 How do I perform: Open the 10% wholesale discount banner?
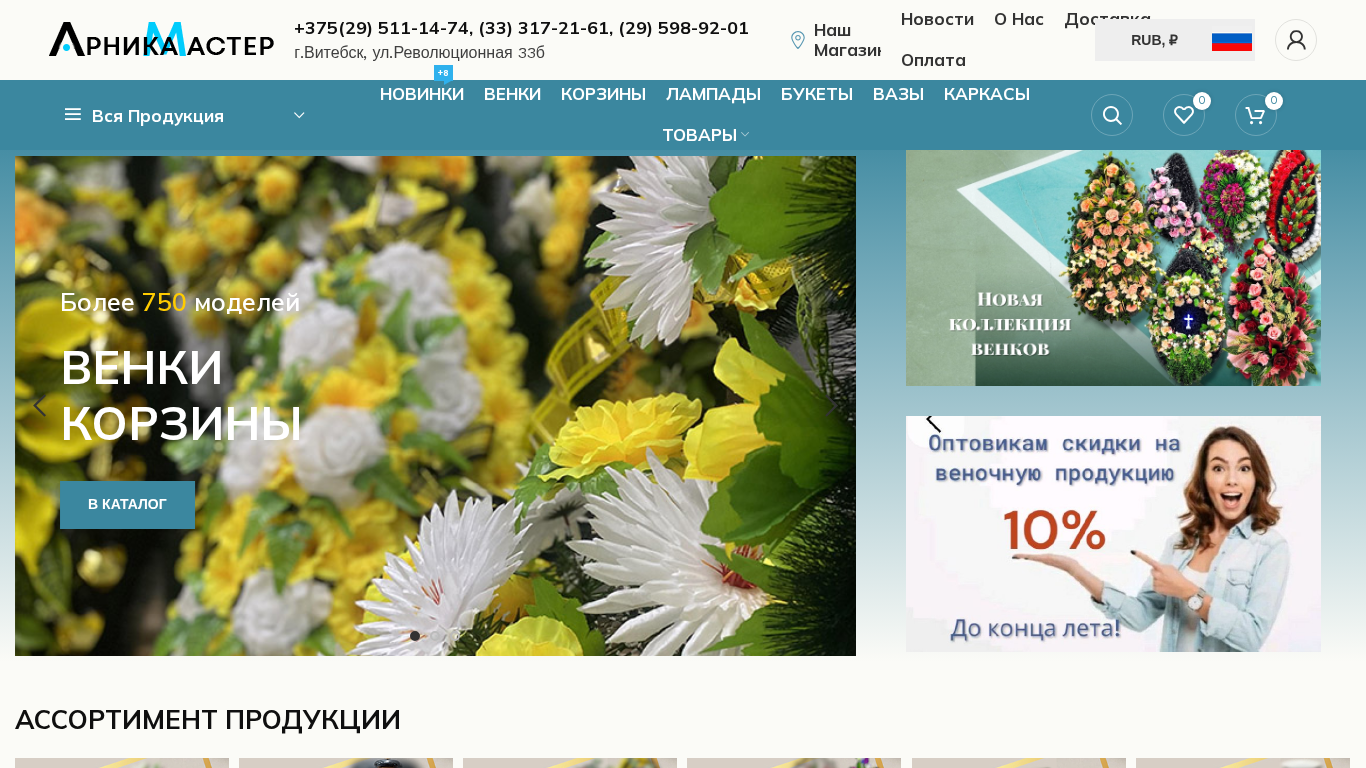[1113, 534]
